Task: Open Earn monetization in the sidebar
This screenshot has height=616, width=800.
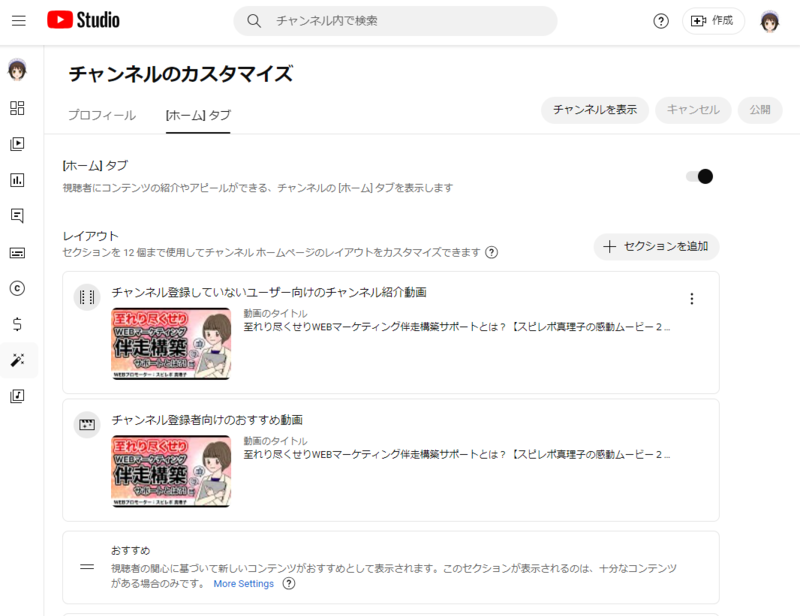Action: 17,324
